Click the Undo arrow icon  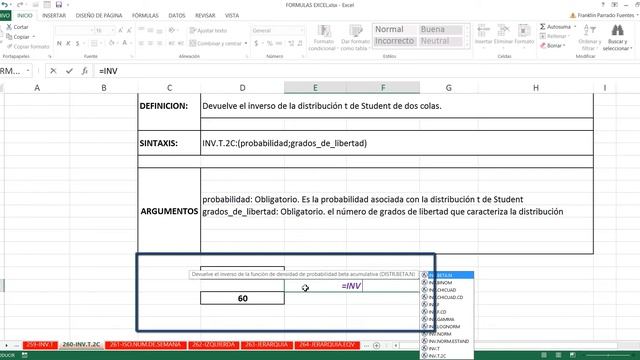pyautogui.click(x=4, y=5)
